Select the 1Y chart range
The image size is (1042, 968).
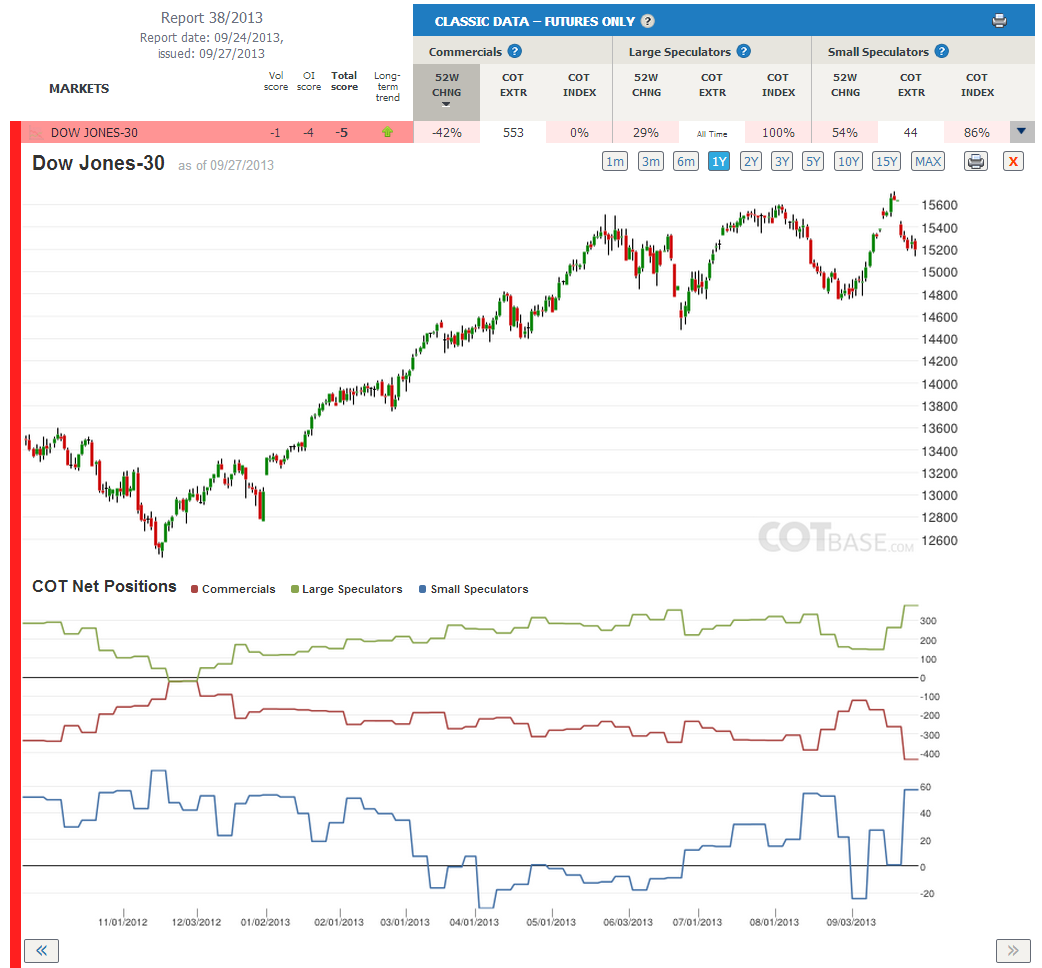pyautogui.click(x=719, y=161)
